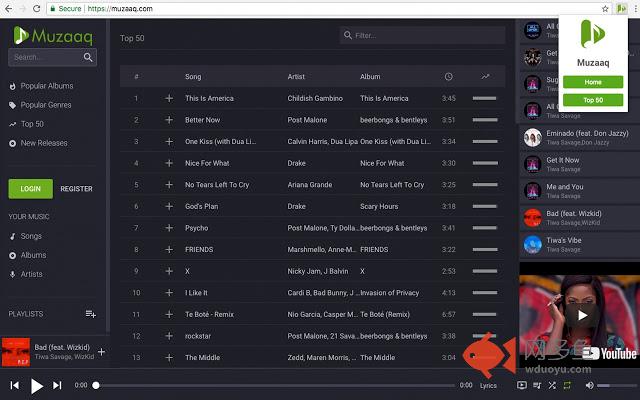Play the YouTube video thumbnail
The width and height of the screenshot is (640, 400).
(x=582, y=315)
